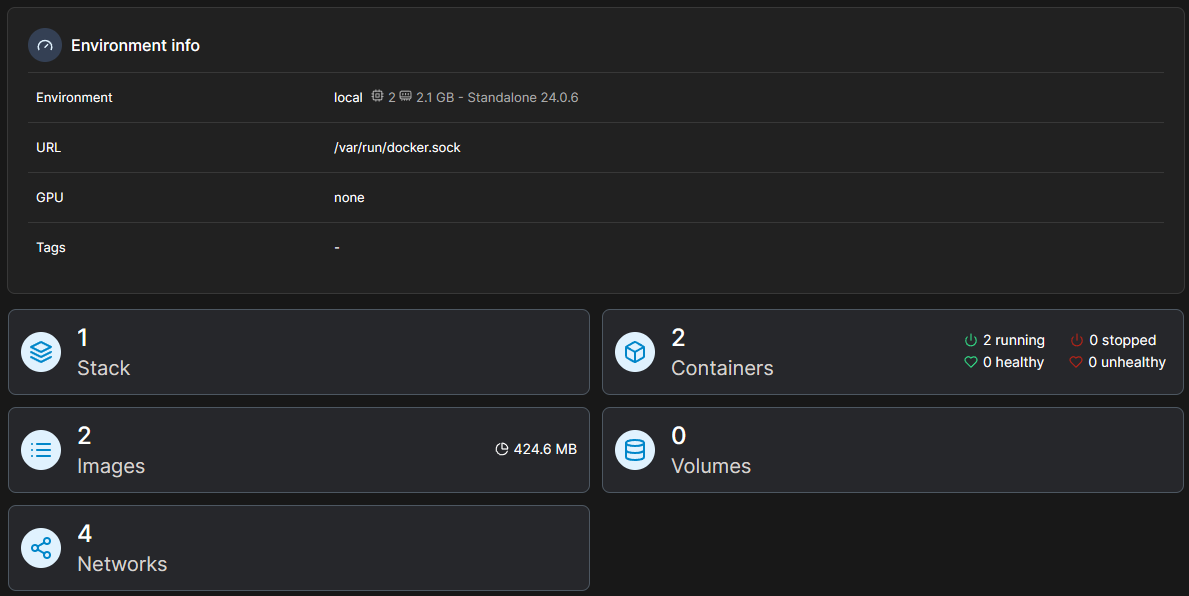Click the Volumes database icon
Image resolution: width=1189 pixels, height=596 pixels.
click(x=635, y=450)
